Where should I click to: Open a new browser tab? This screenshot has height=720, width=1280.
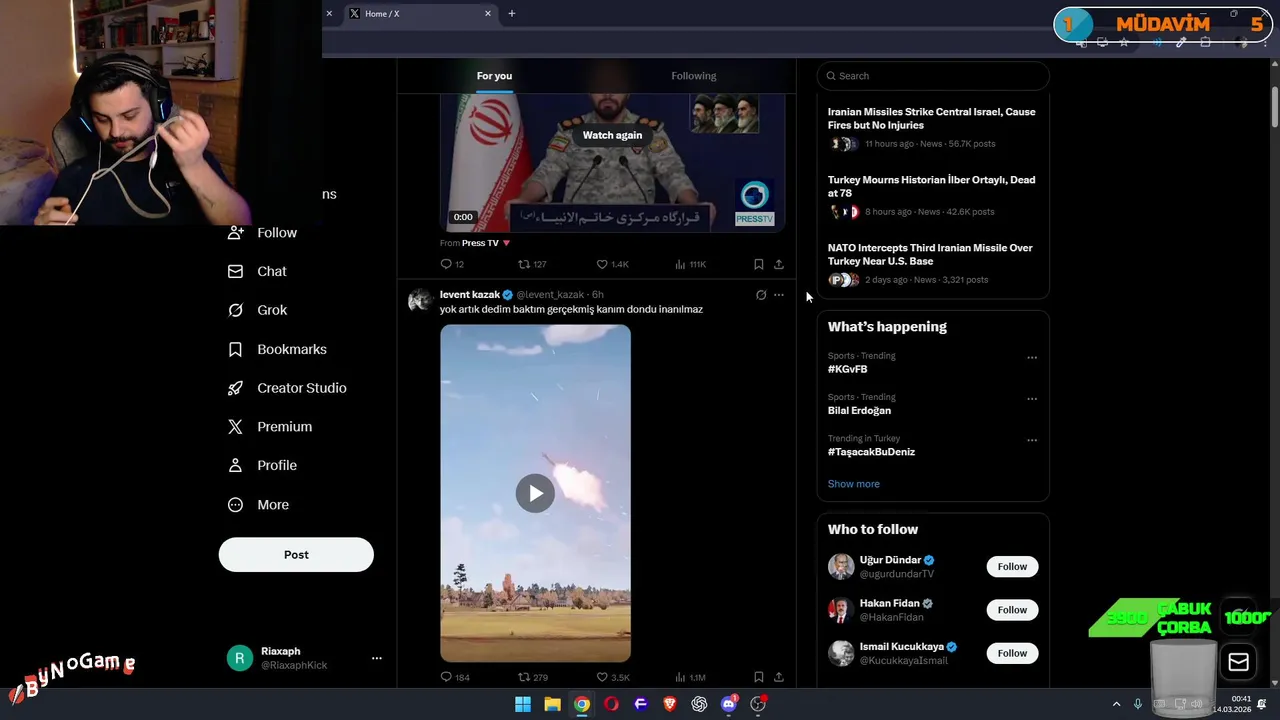(x=512, y=14)
